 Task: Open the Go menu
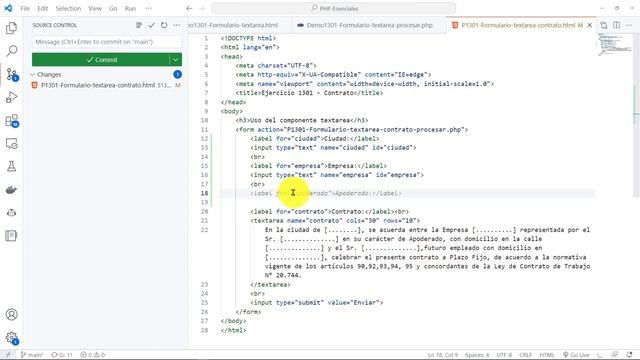pyautogui.click(x=113, y=8)
